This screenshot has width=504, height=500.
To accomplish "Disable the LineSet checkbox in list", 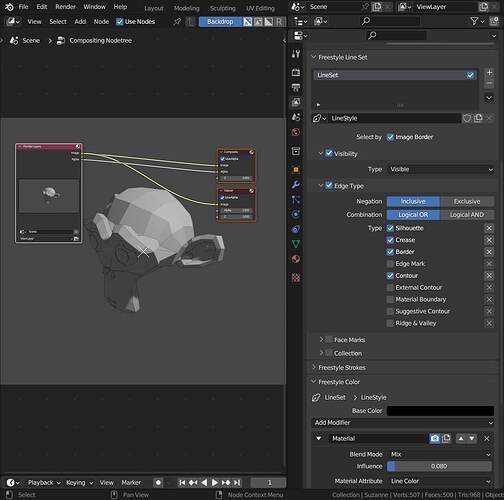I will [470, 75].
